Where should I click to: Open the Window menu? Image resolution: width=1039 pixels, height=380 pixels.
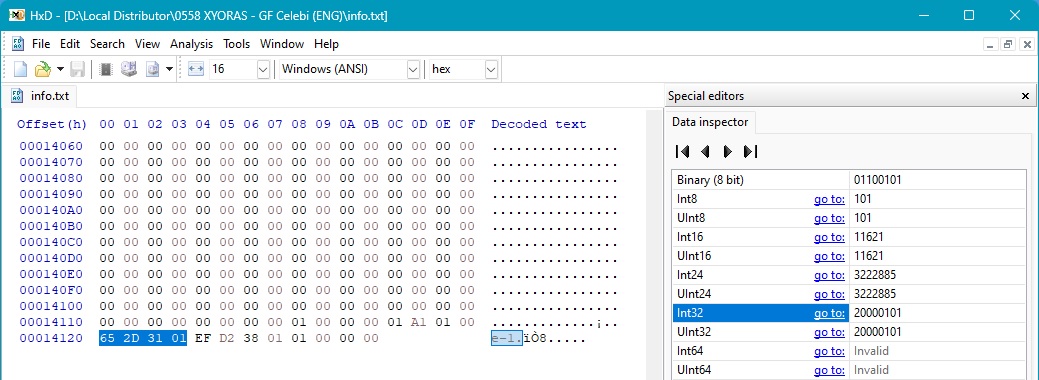tap(282, 44)
